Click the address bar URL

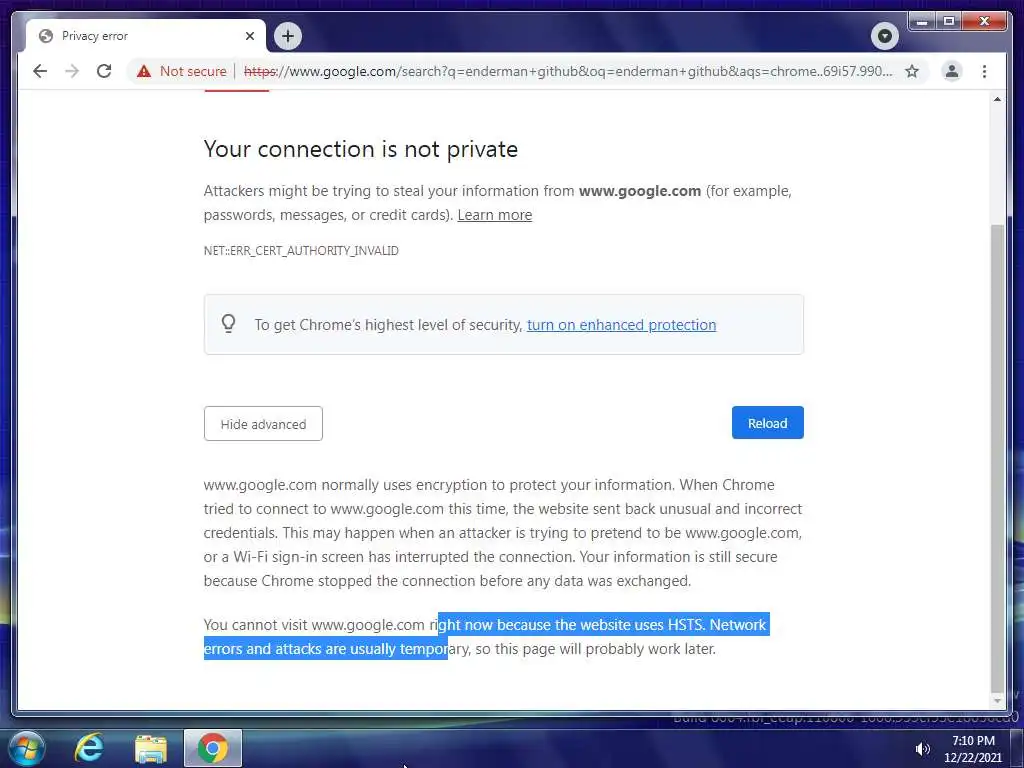coord(568,71)
